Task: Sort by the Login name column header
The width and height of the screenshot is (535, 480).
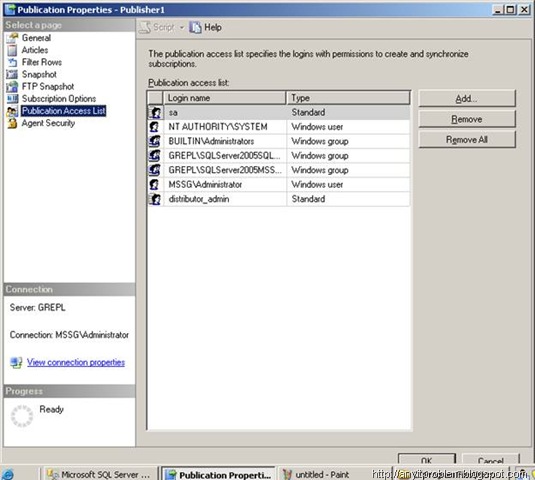Action: [x=225, y=98]
